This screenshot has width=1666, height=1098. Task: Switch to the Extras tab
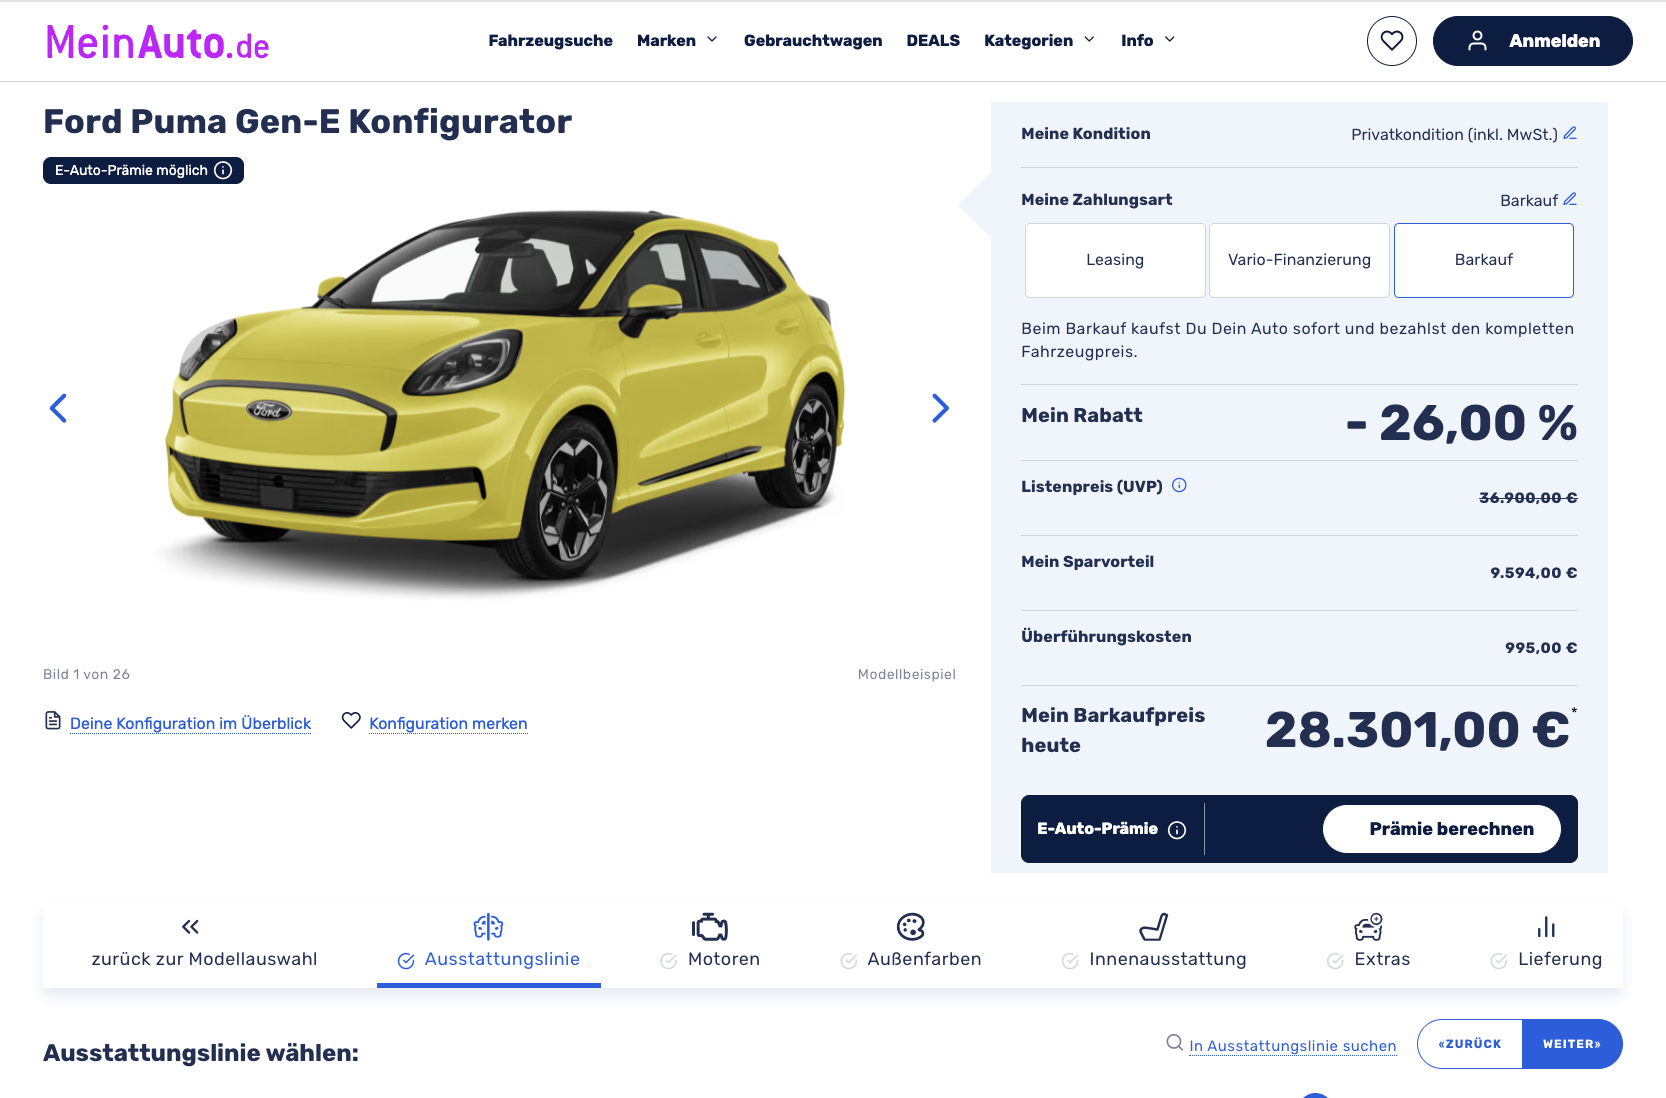[x=1368, y=945]
